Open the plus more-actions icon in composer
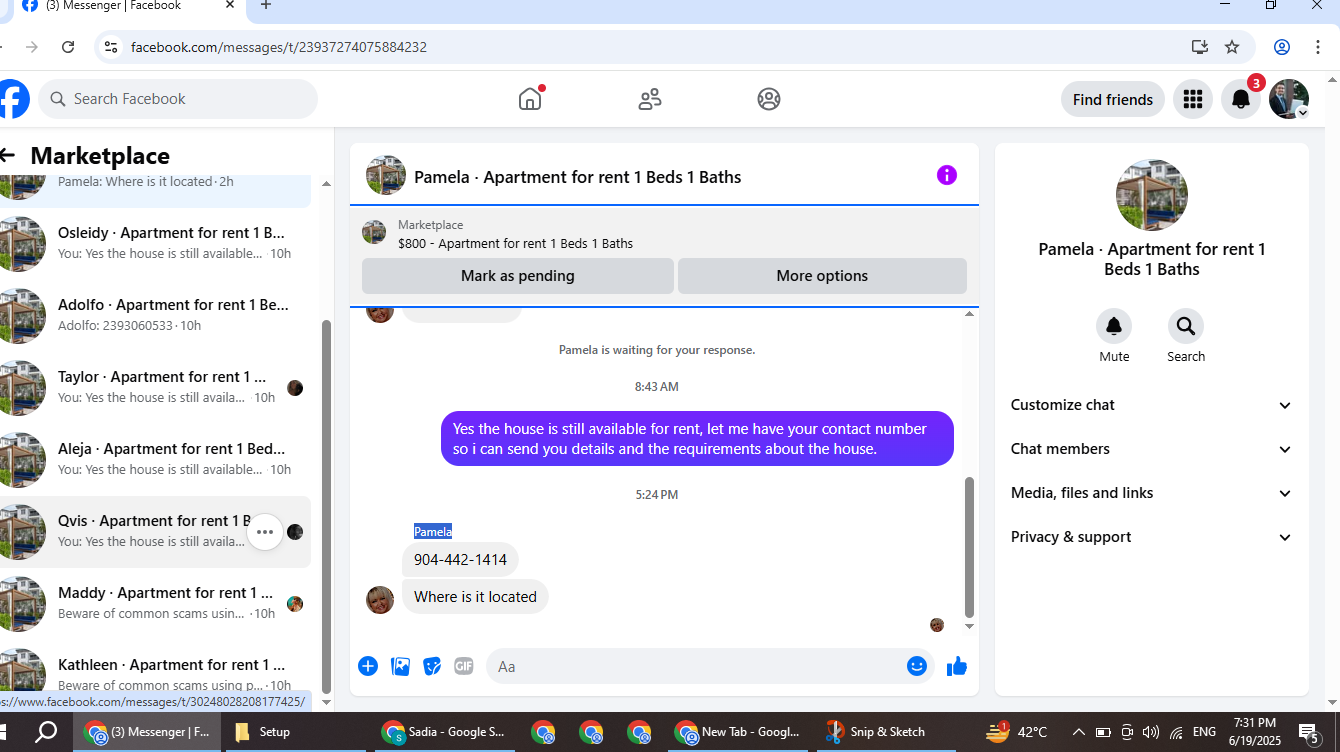This screenshot has width=1340, height=752. click(x=368, y=666)
